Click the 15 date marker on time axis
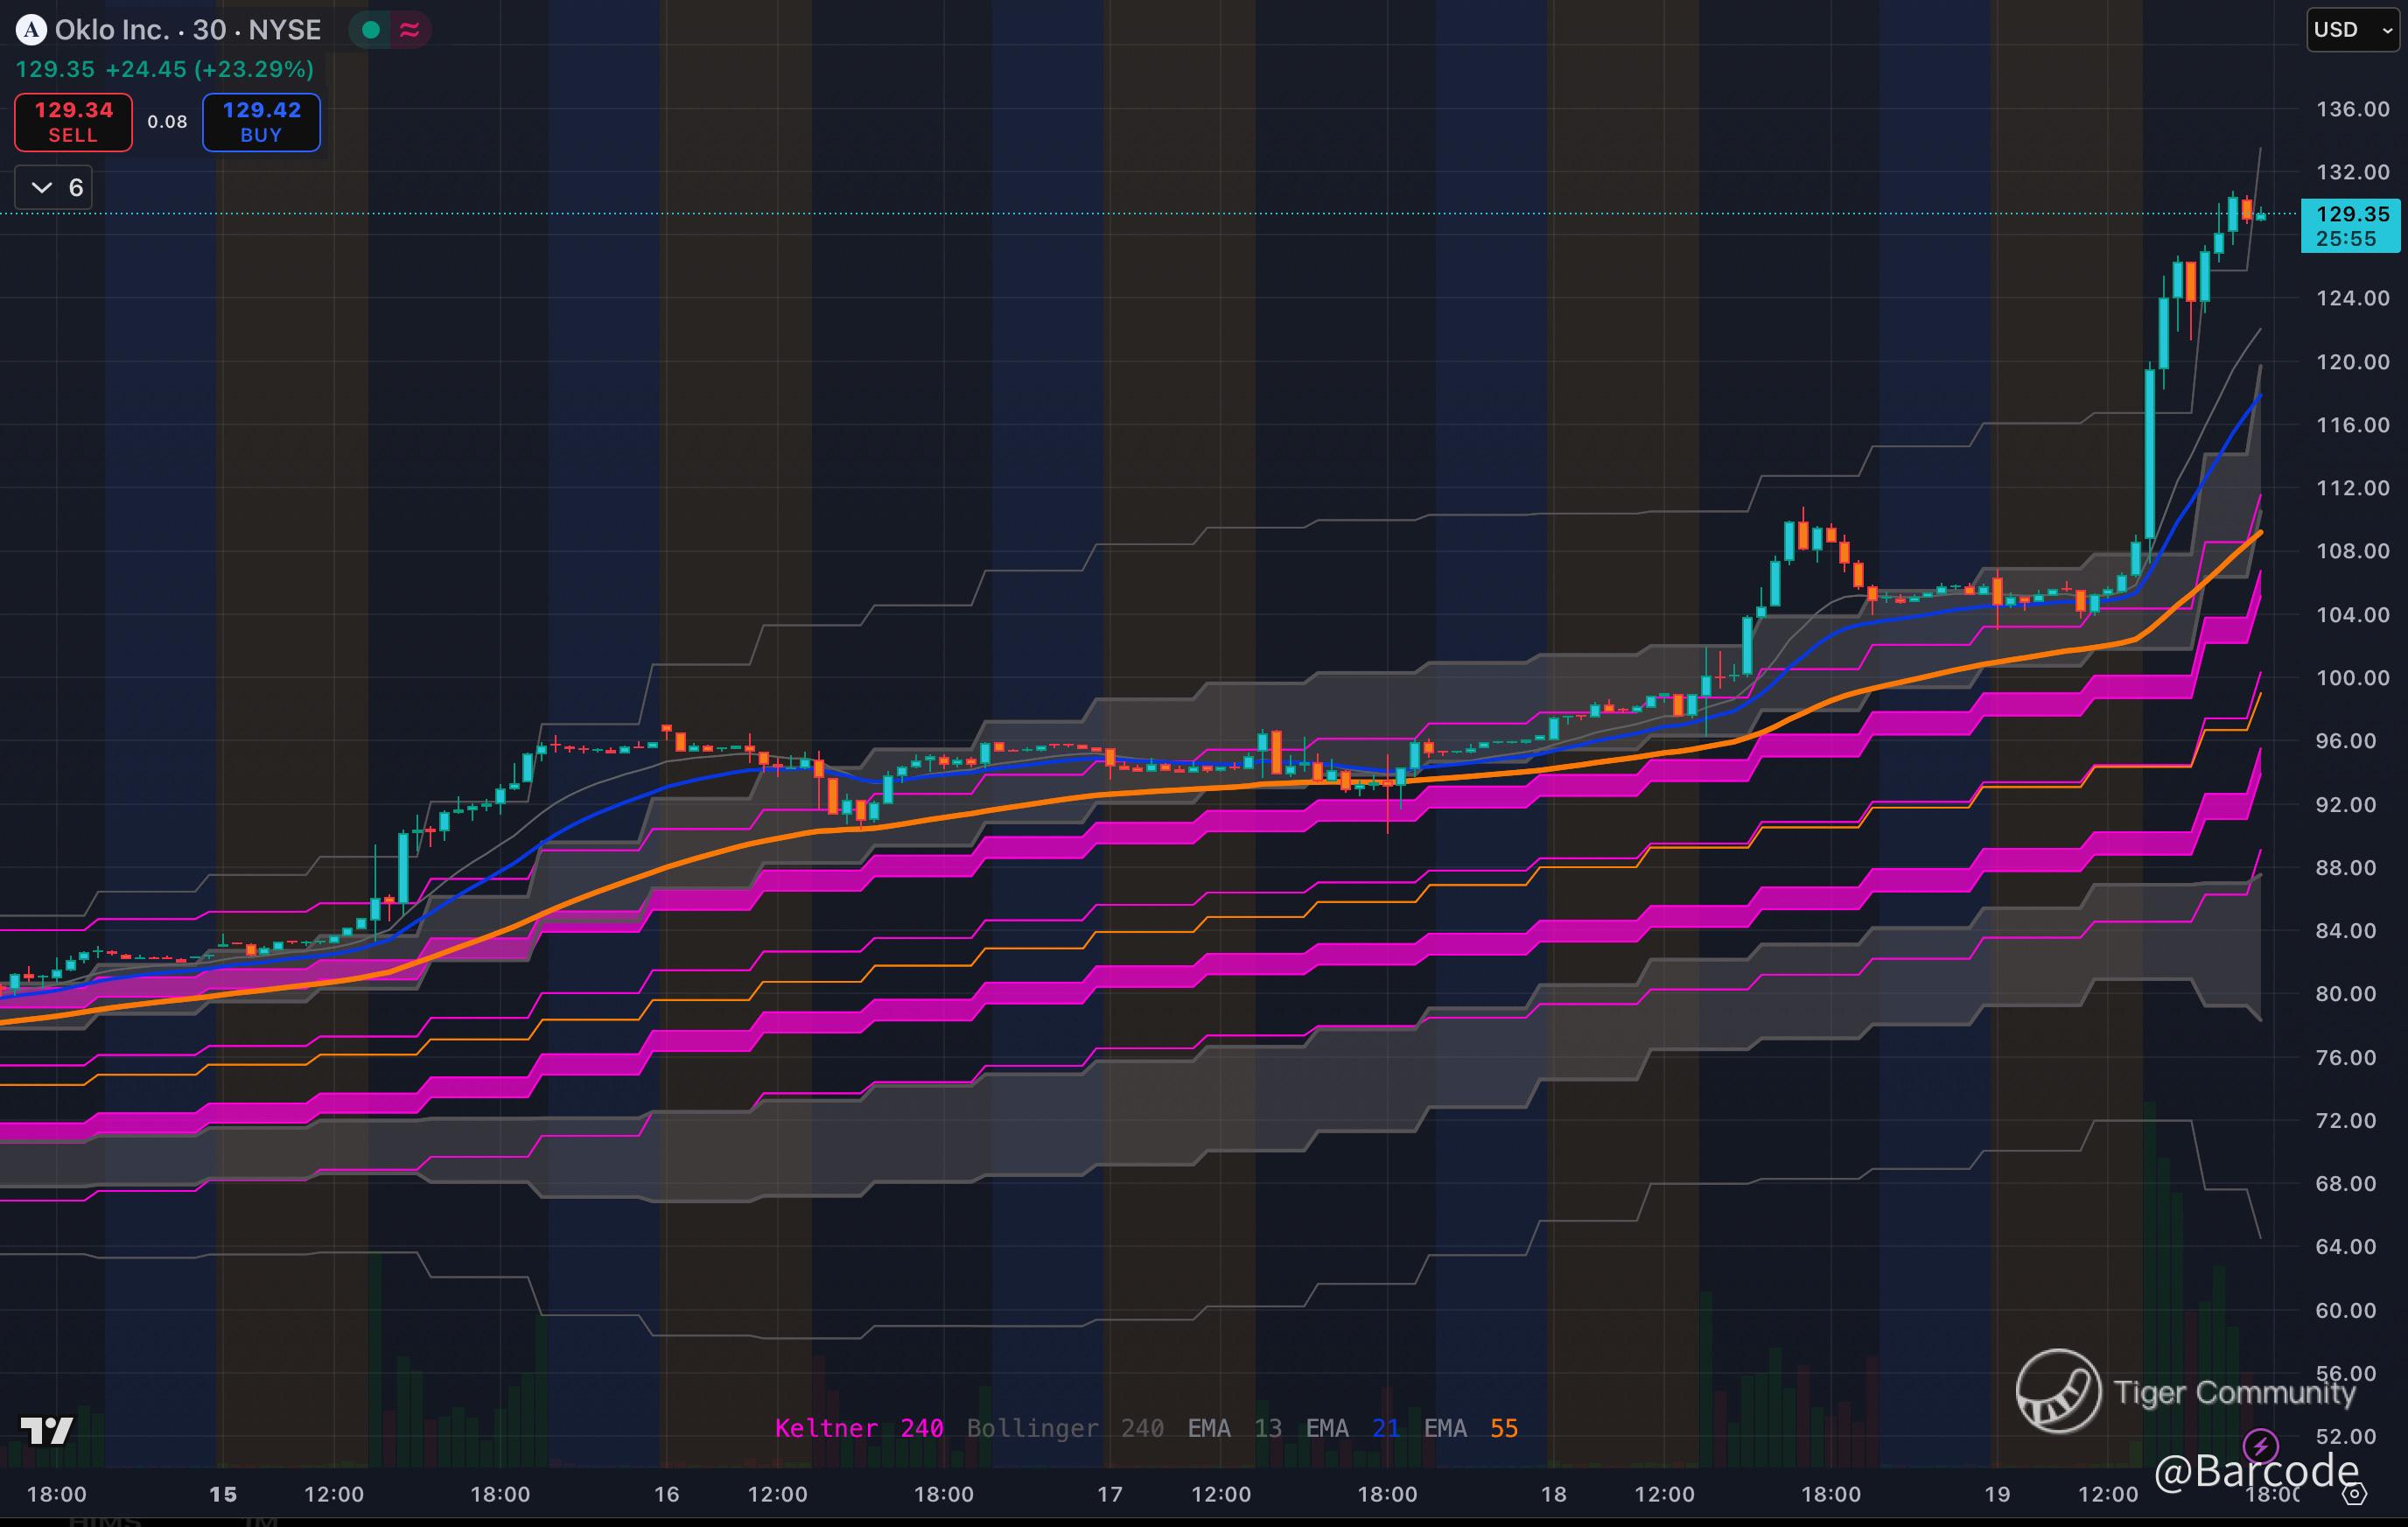This screenshot has height=1527, width=2408. click(x=222, y=1494)
